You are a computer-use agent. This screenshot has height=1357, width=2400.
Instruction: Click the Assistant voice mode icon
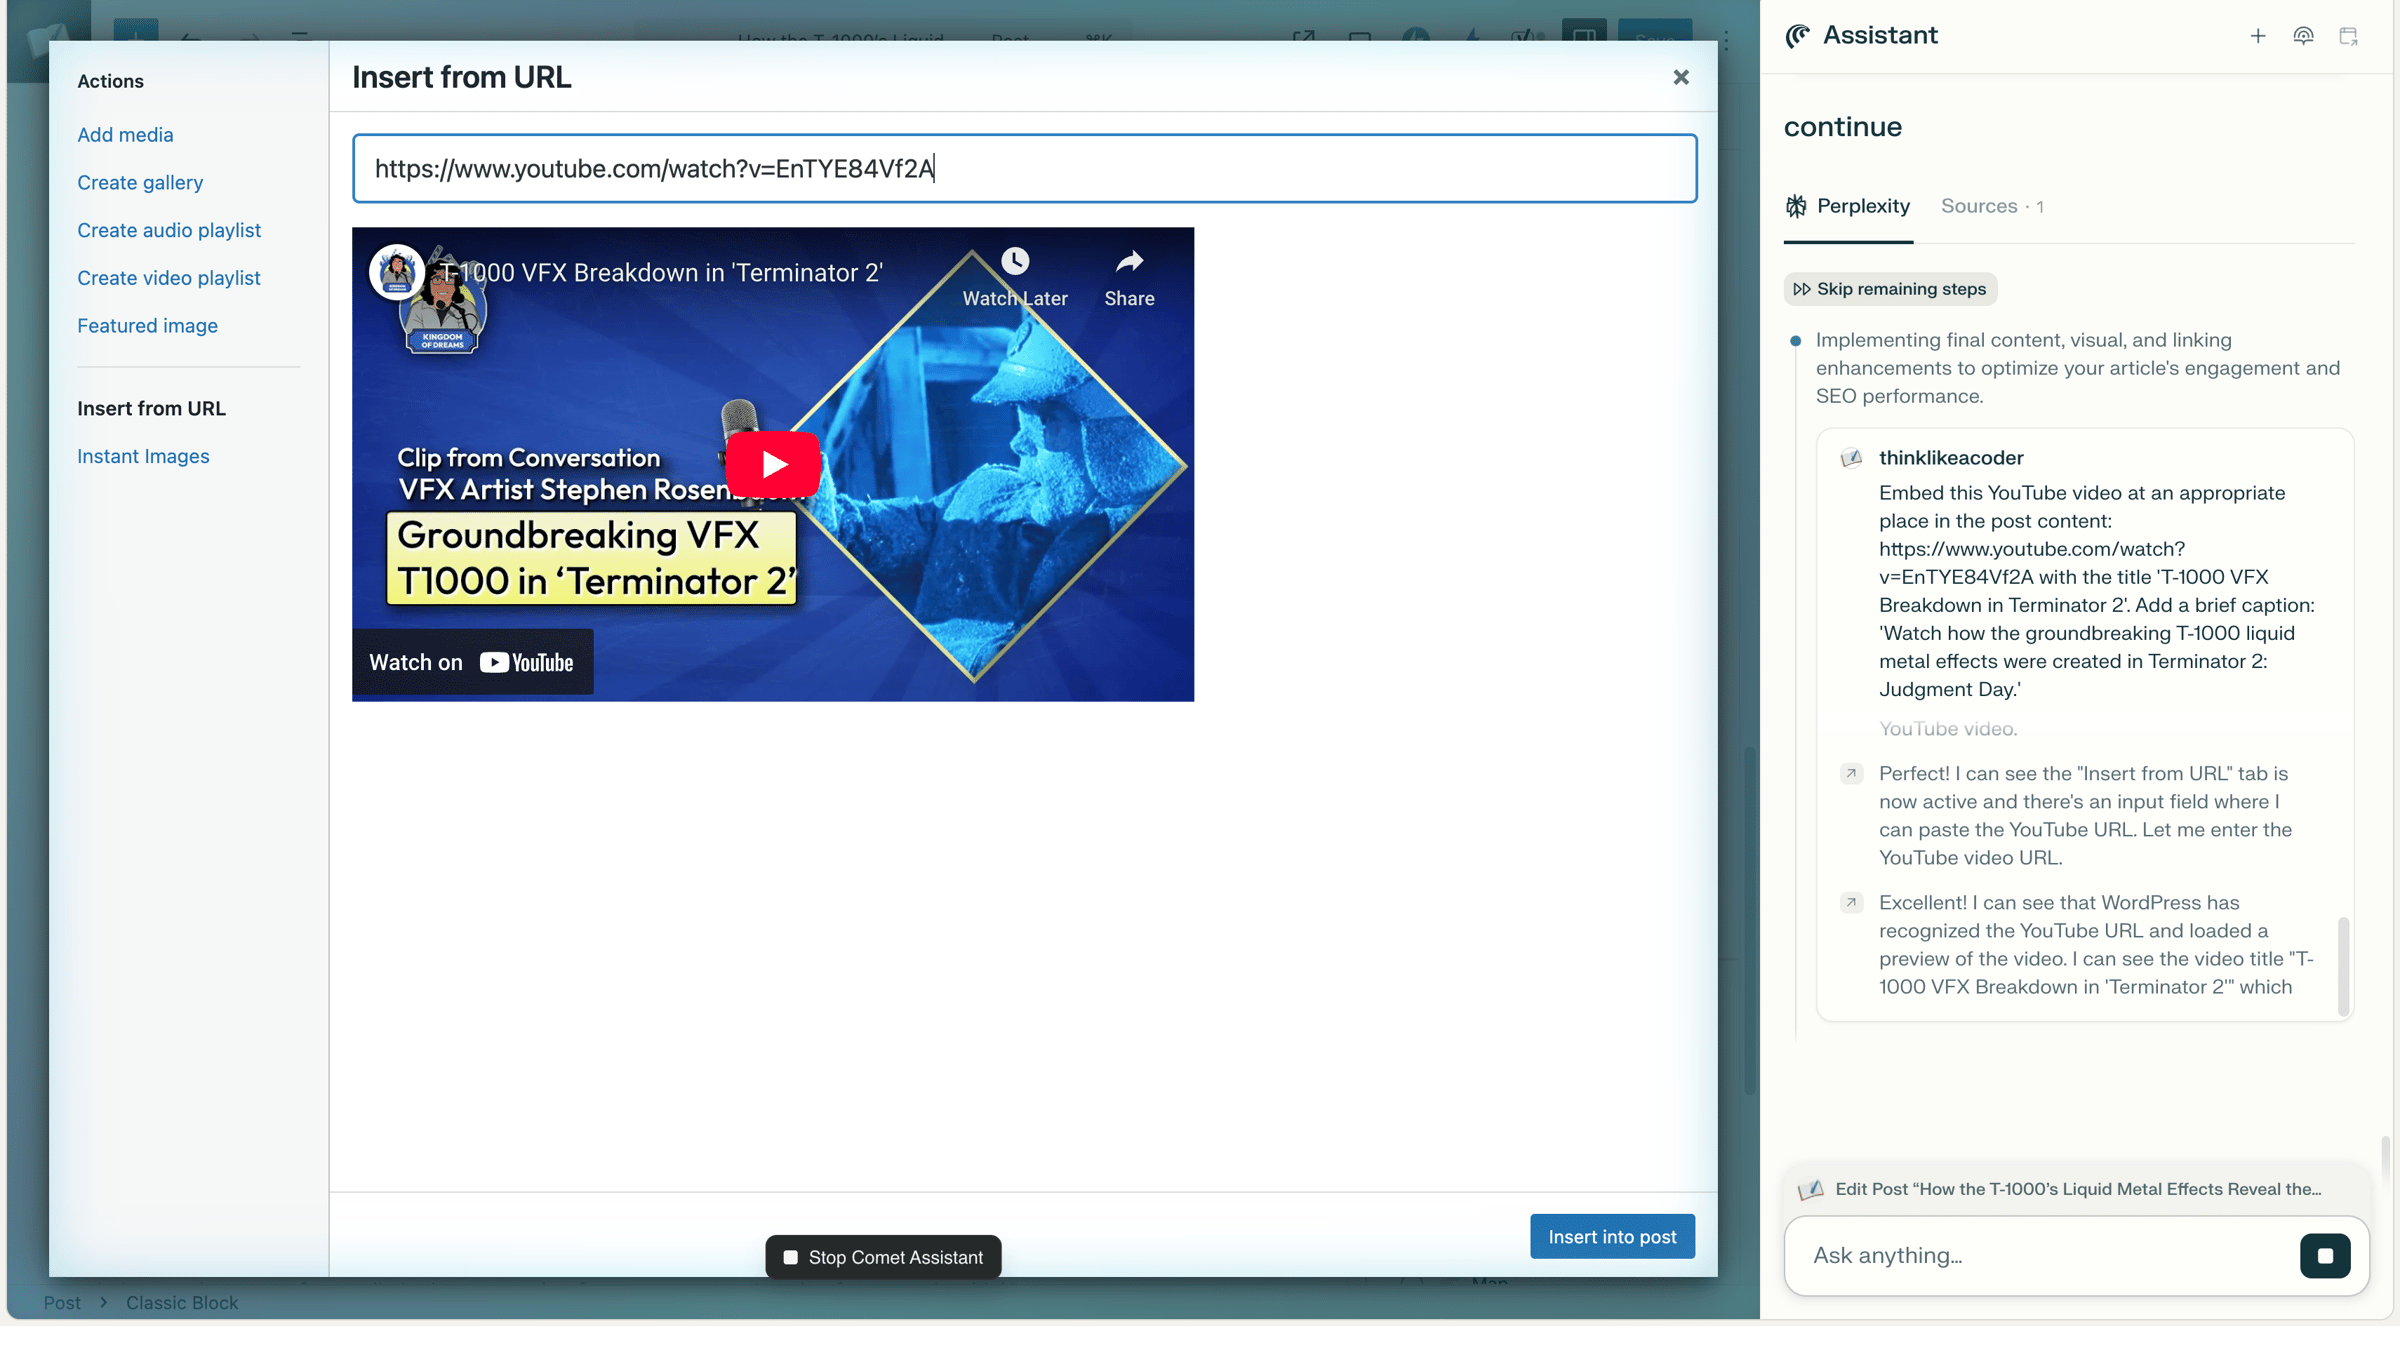[x=2303, y=36]
